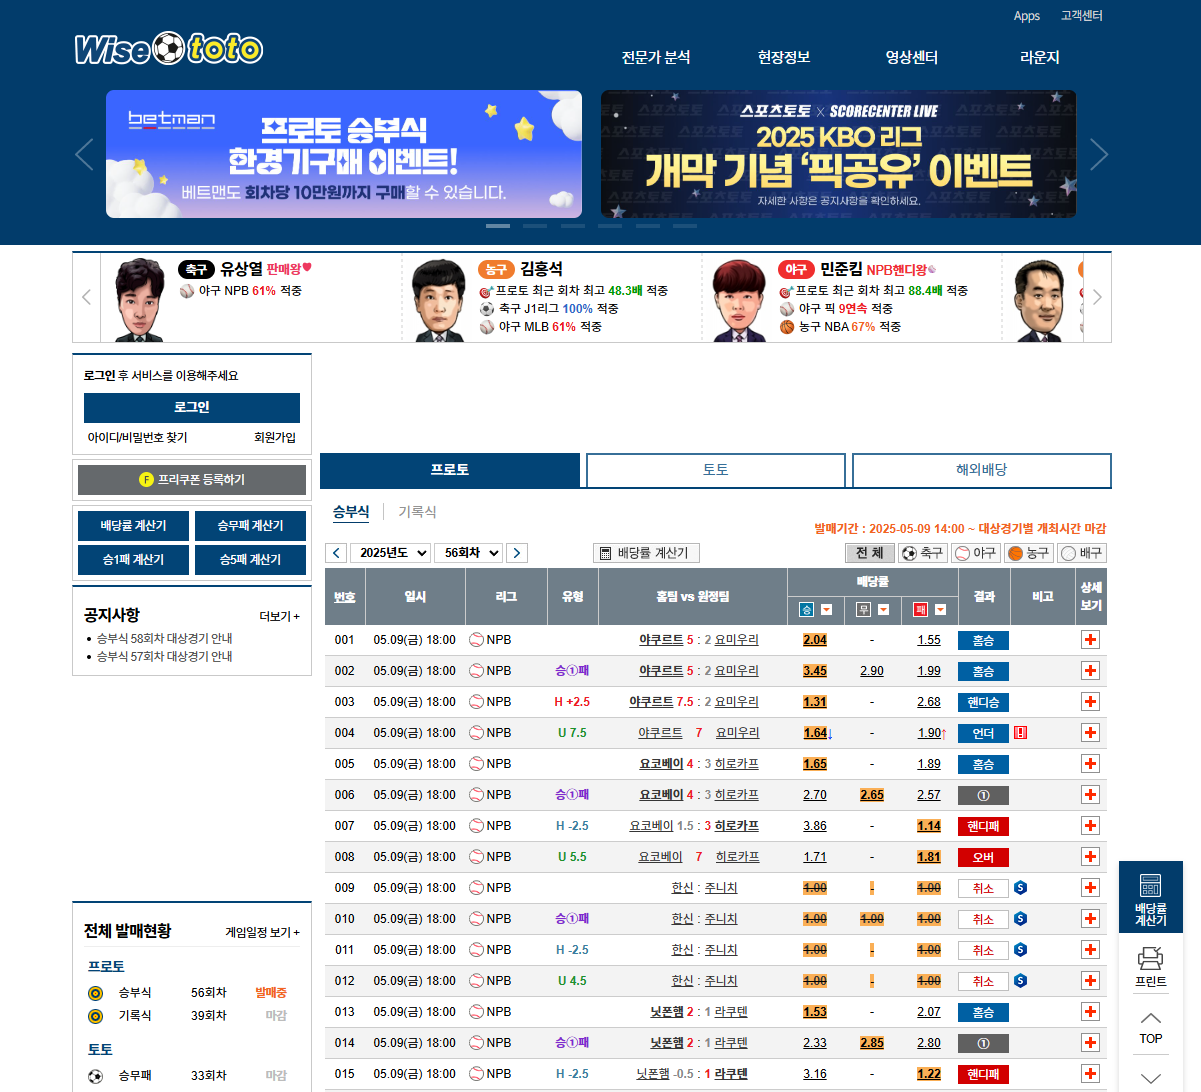
Task: Open details plus icon for match 010
Action: [x=1090, y=919]
